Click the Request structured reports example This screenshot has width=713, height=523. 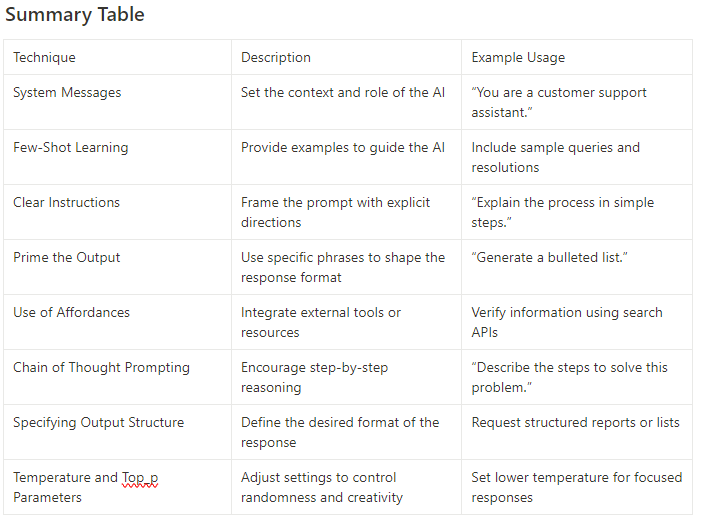pos(575,423)
